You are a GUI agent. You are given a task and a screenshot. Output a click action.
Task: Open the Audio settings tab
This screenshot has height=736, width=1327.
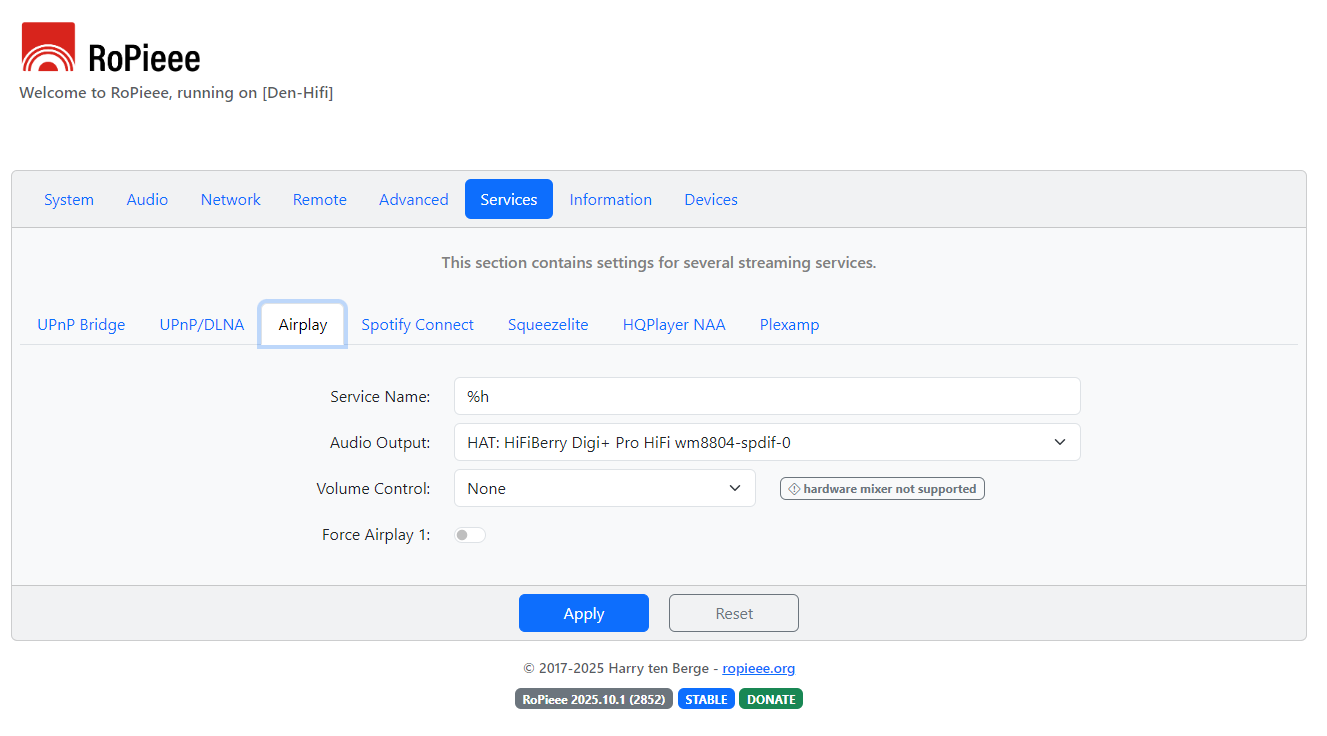point(147,200)
